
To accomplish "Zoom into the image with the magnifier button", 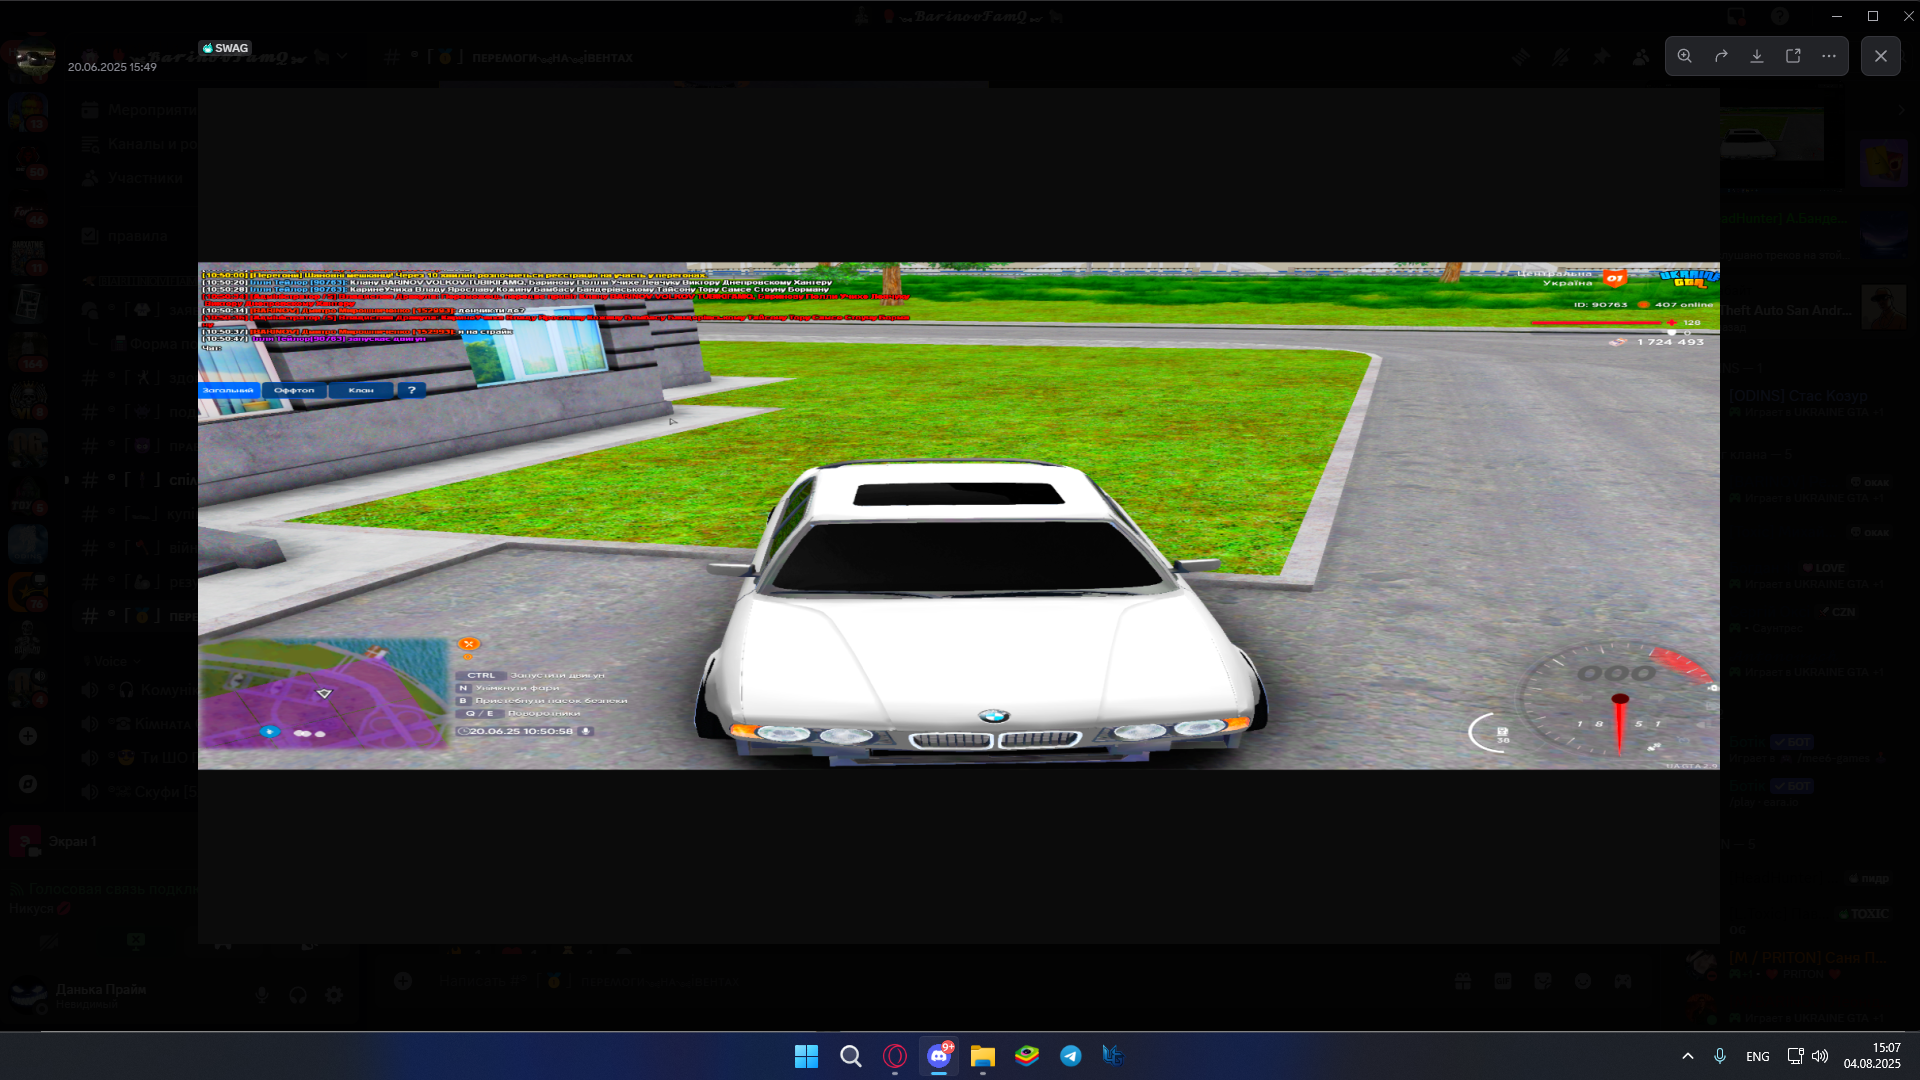I will (1685, 56).
